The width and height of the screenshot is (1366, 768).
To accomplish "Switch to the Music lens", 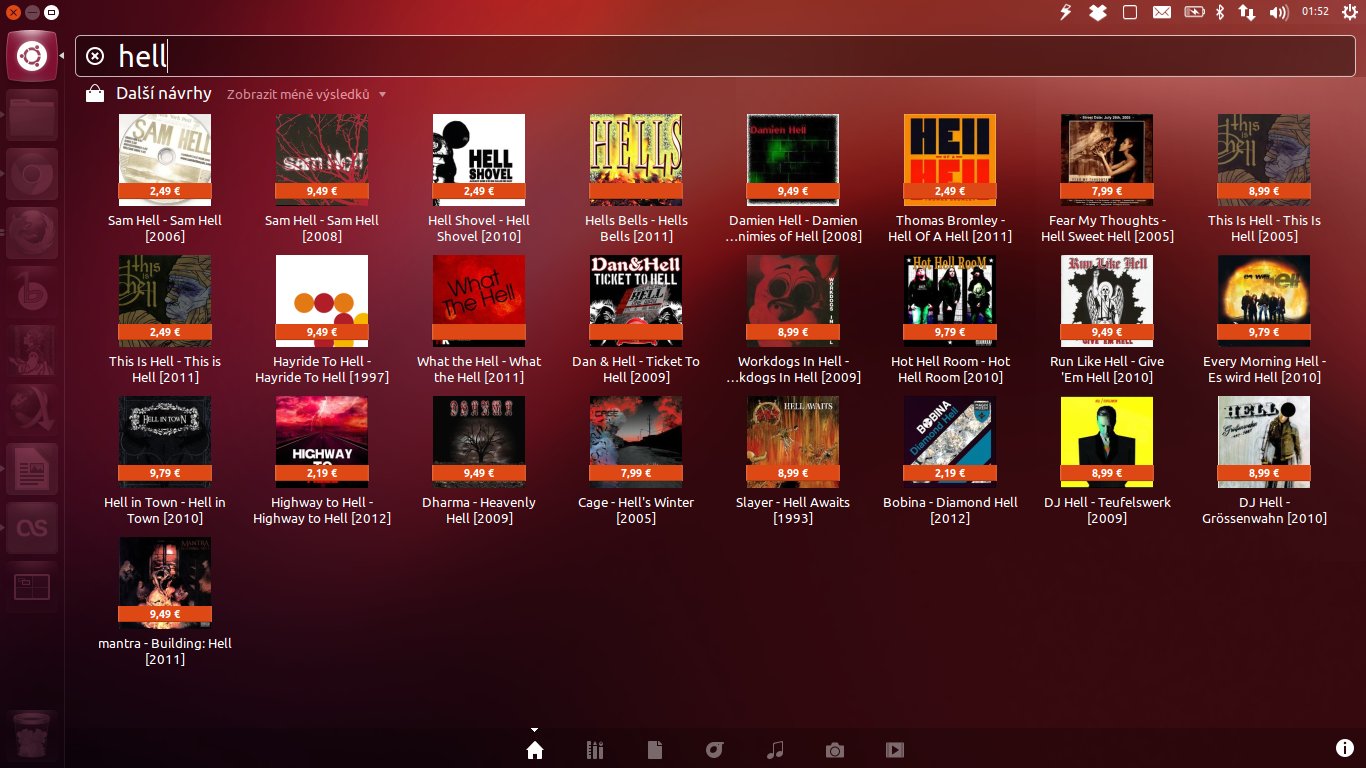I will pyautogui.click(x=775, y=750).
